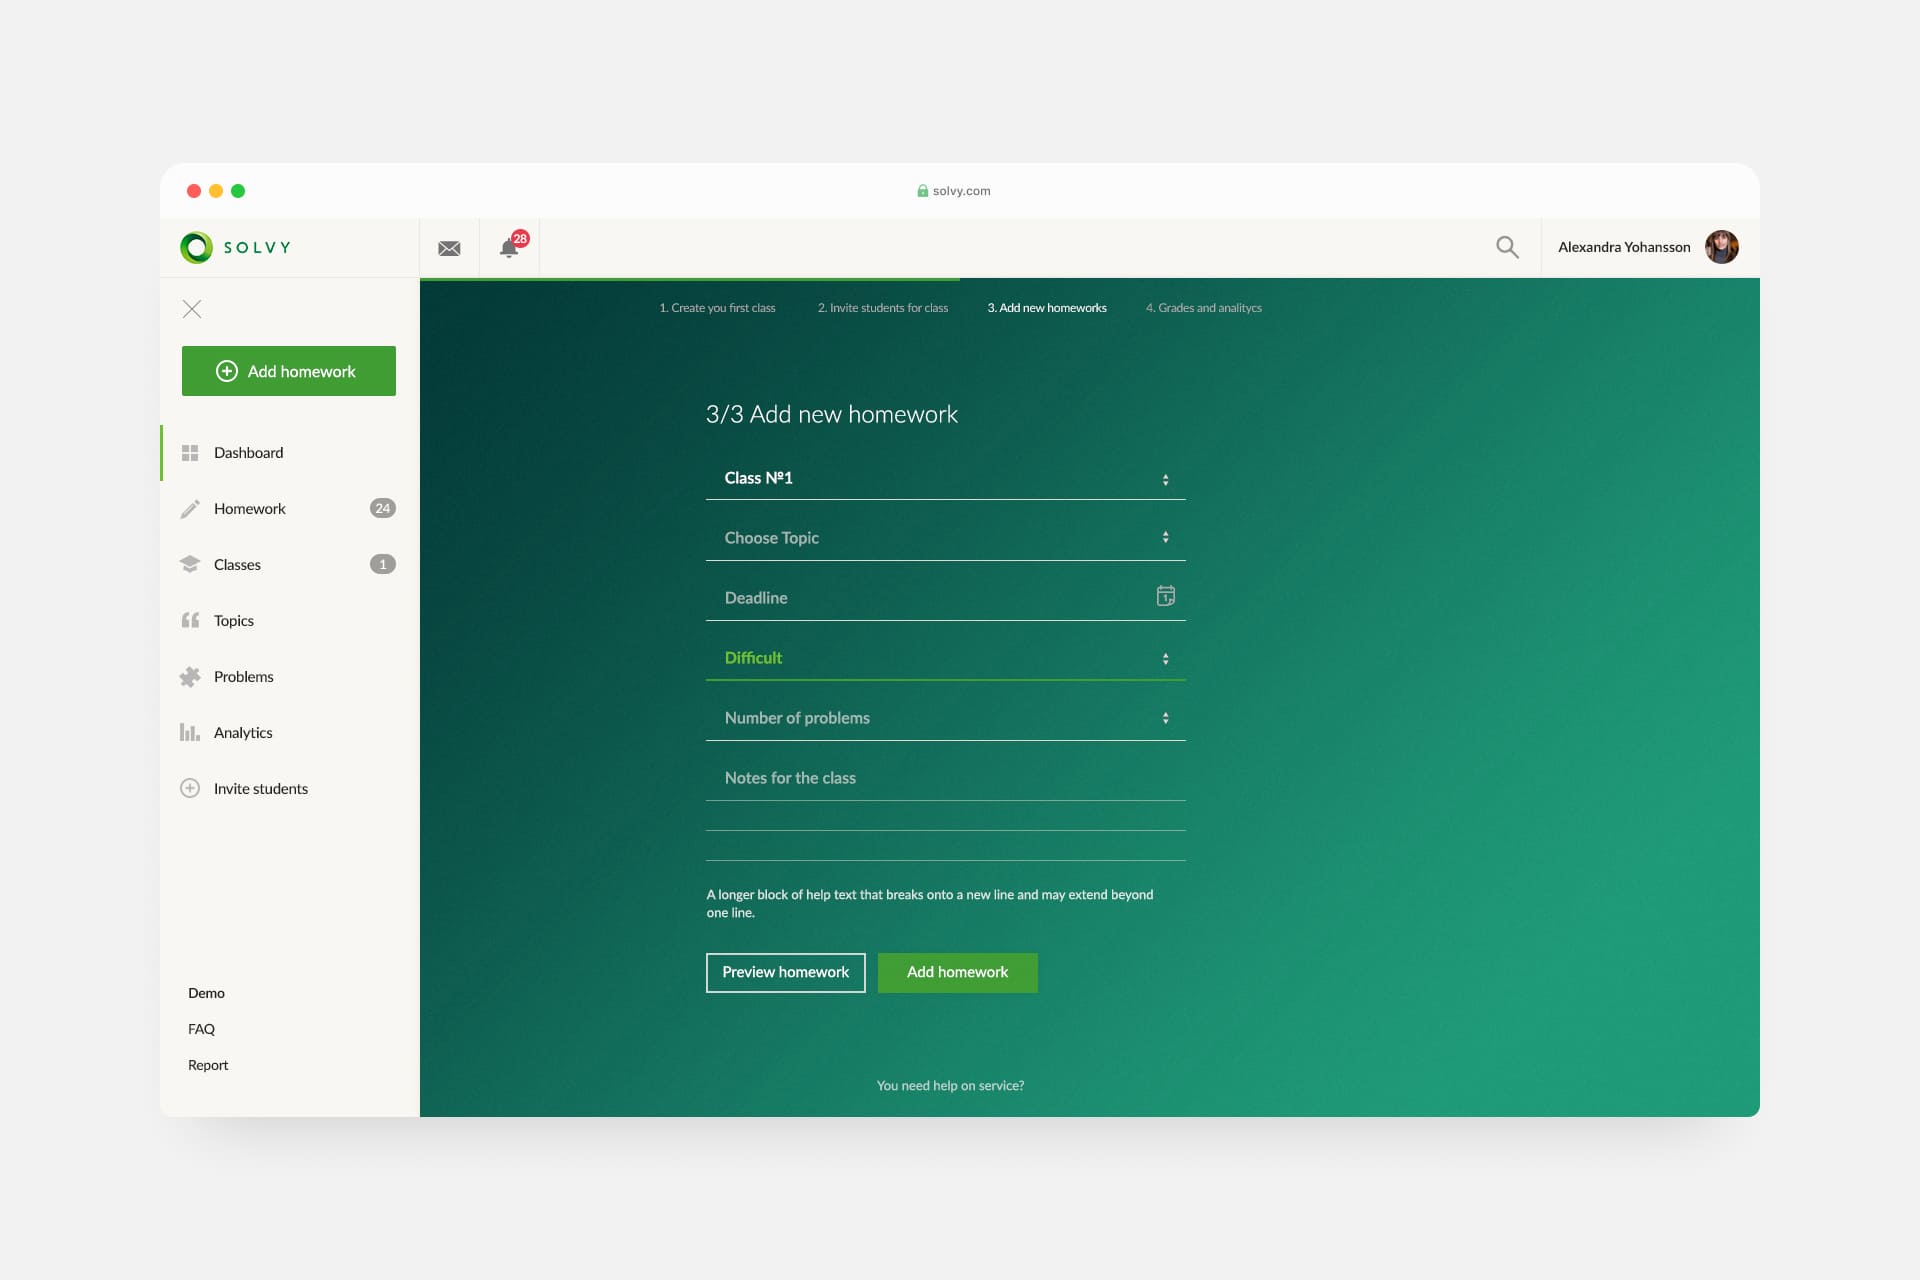Click the SOLVY logo
This screenshot has height=1280, width=1920.
pos(235,247)
